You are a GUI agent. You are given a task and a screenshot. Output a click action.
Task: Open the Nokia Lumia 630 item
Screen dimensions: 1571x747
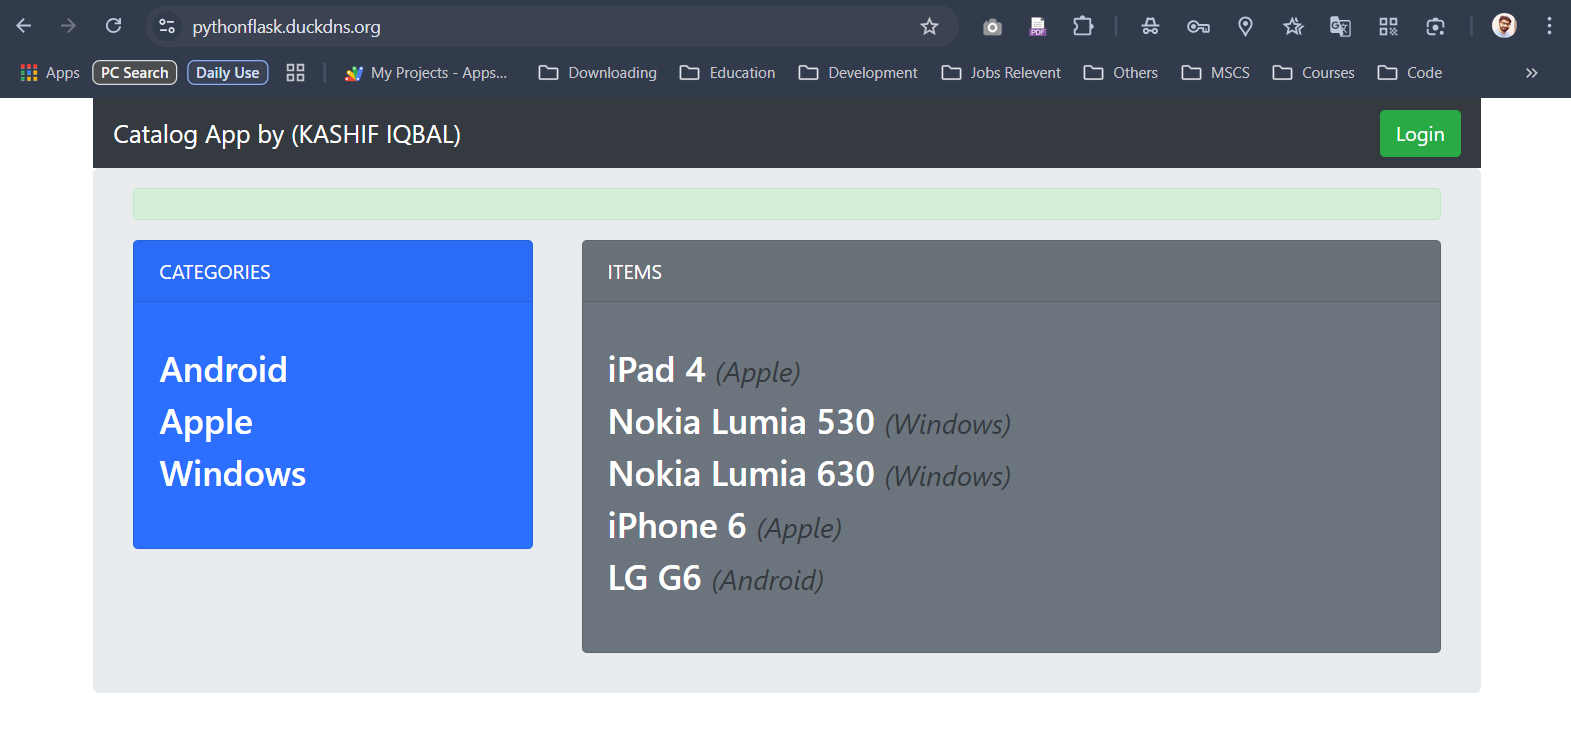coord(741,474)
